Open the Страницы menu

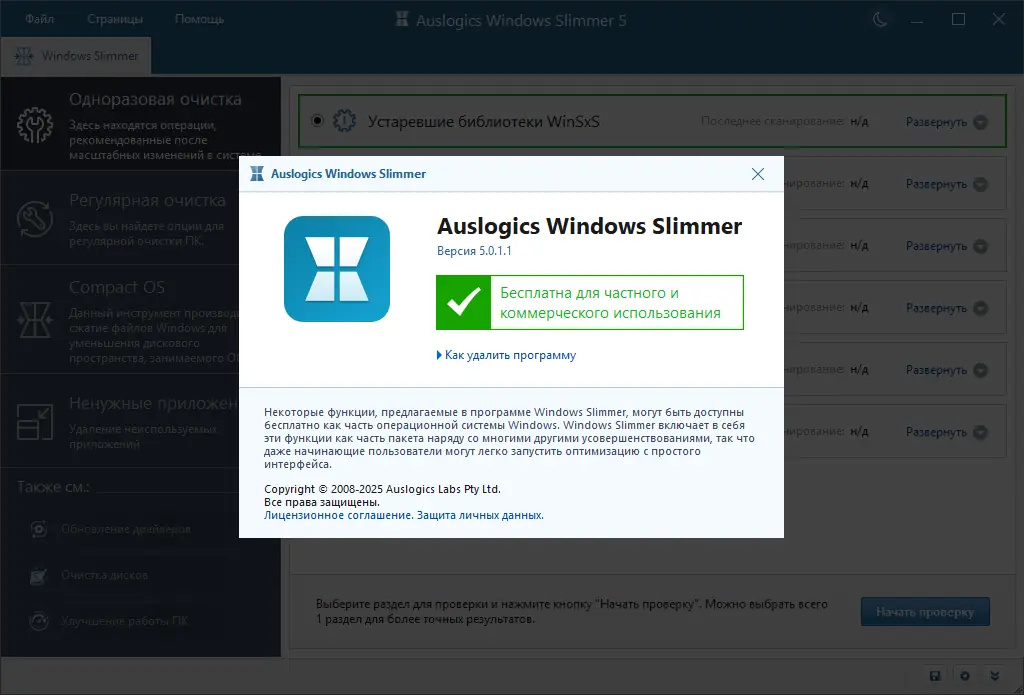click(115, 19)
